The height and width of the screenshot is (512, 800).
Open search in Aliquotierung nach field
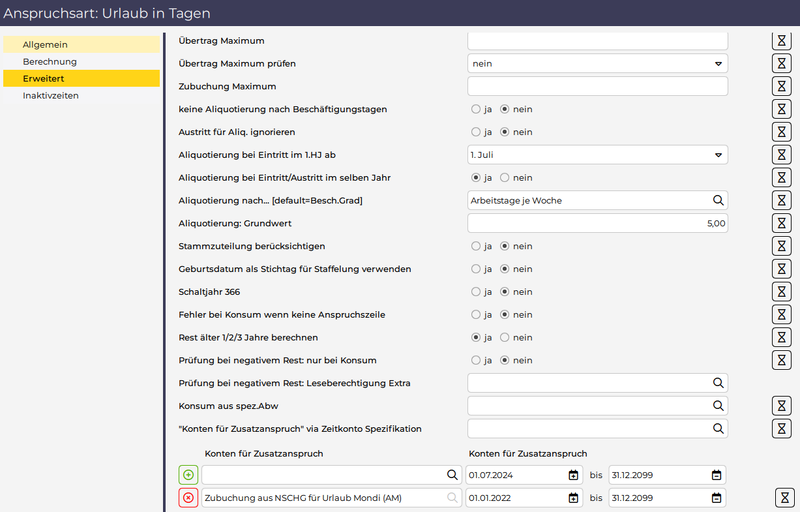click(x=717, y=200)
